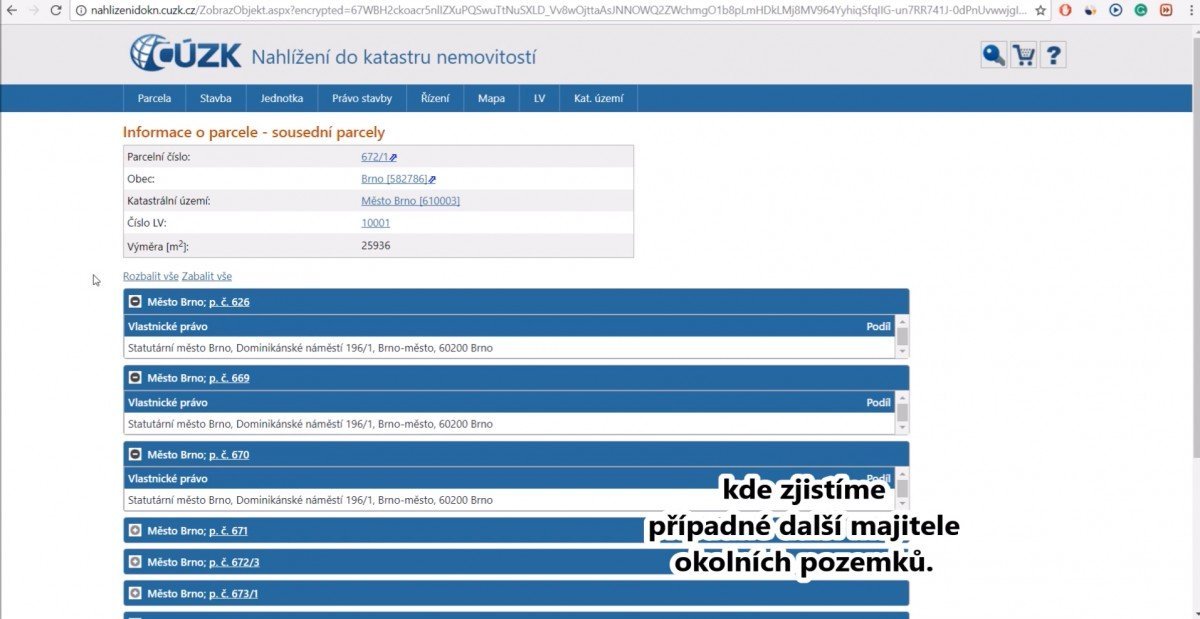1200x619 pixels.
Task: Open the p. č. 669 parcel link
Action: [x=229, y=378]
